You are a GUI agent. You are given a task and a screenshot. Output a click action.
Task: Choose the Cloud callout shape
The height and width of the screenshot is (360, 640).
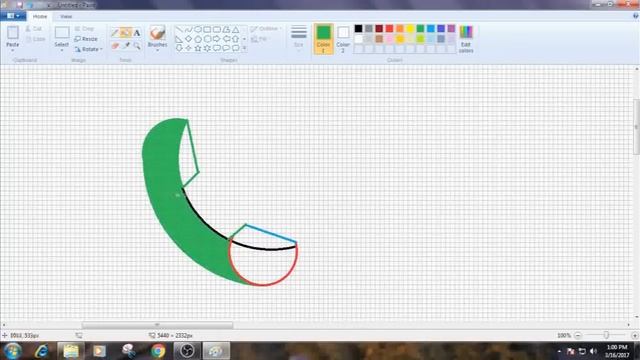coord(236,48)
